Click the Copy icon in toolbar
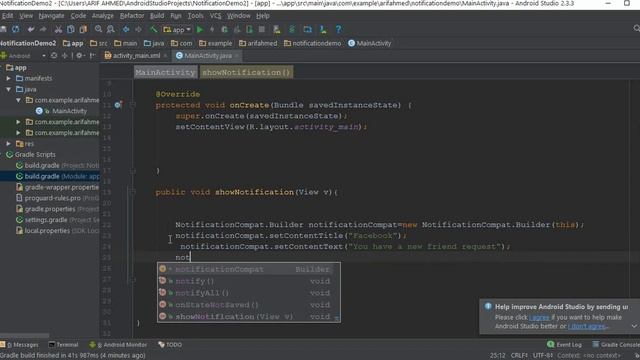This screenshot has width=640, height=360. click(71, 29)
